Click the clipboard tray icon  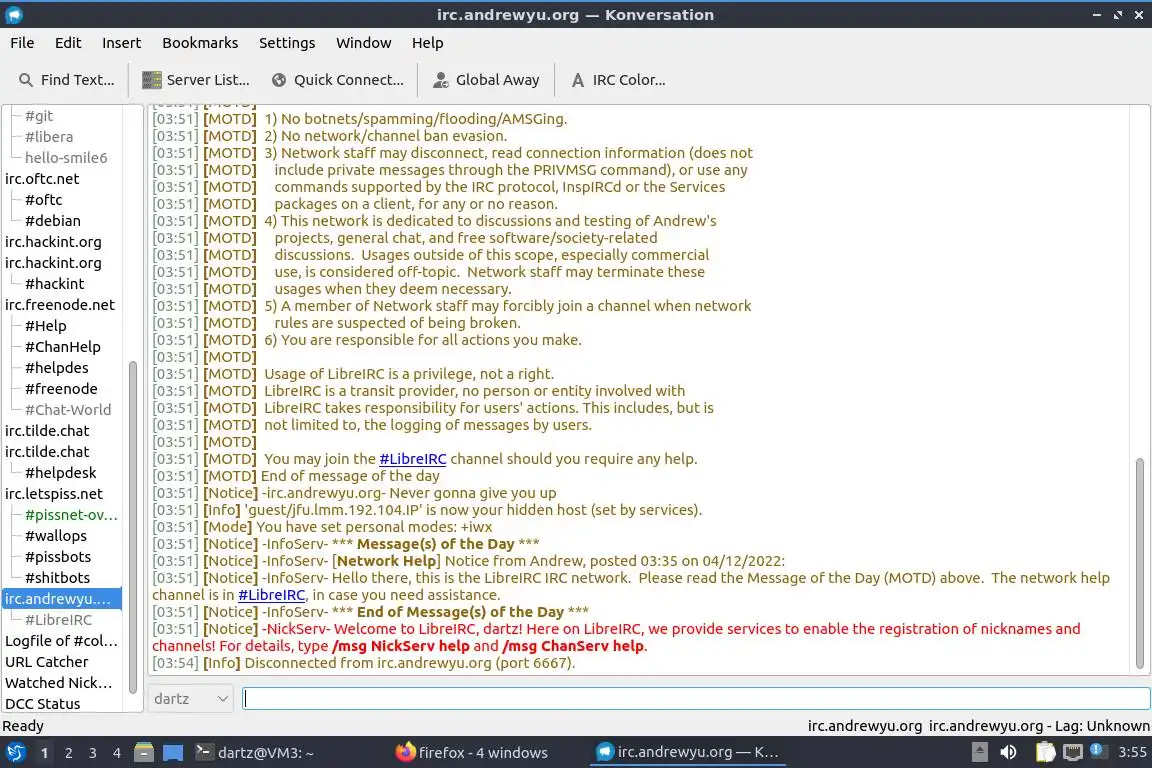pyautogui.click(x=1045, y=752)
